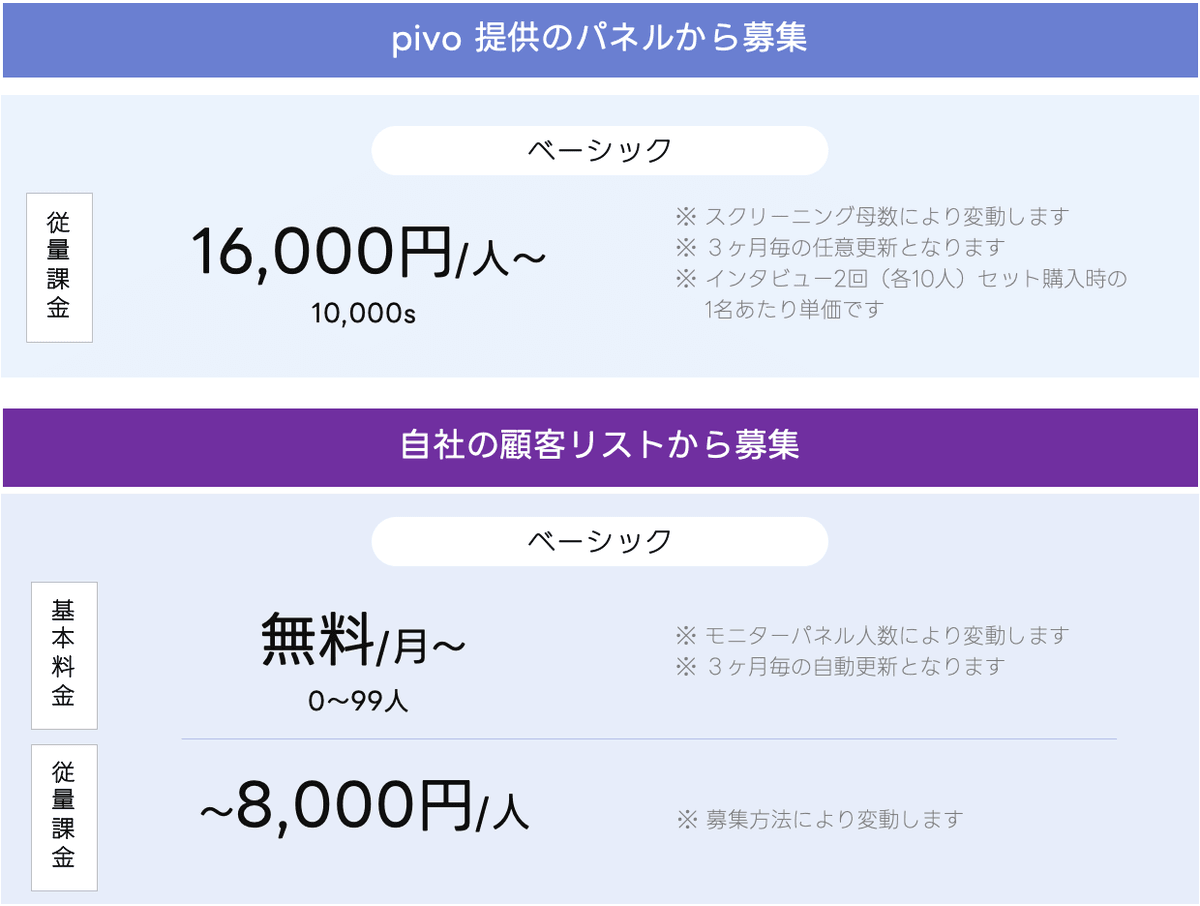Click the 0〜99人 range text
The width and height of the screenshot is (1200, 906).
358,701
